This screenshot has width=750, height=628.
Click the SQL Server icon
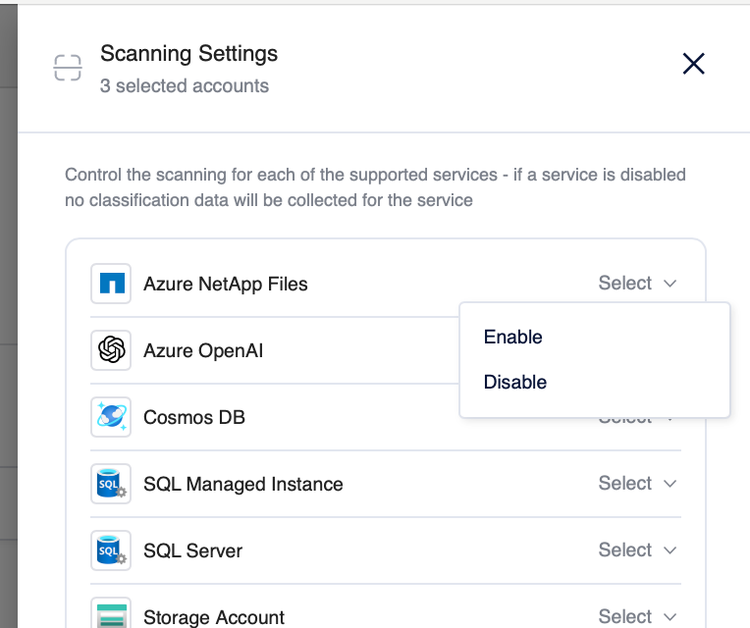[111, 551]
